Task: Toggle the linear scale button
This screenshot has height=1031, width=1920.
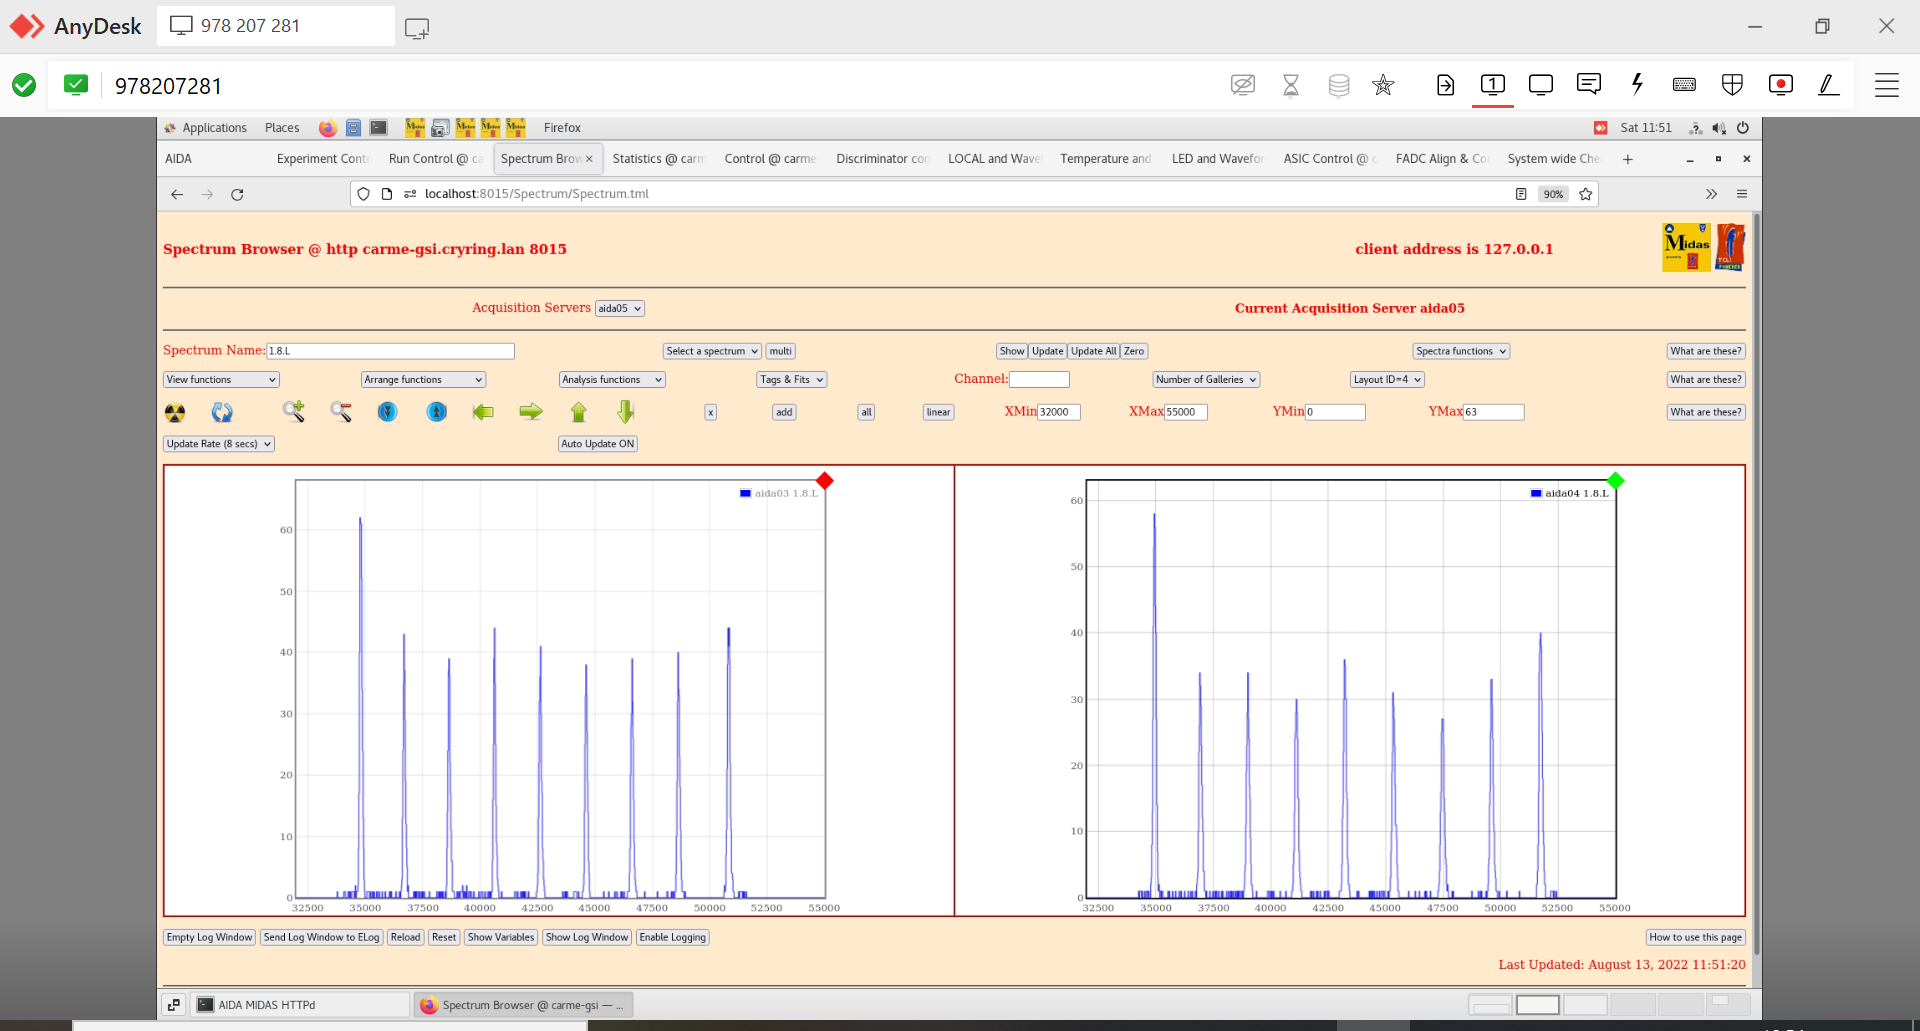Action: [938, 412]
